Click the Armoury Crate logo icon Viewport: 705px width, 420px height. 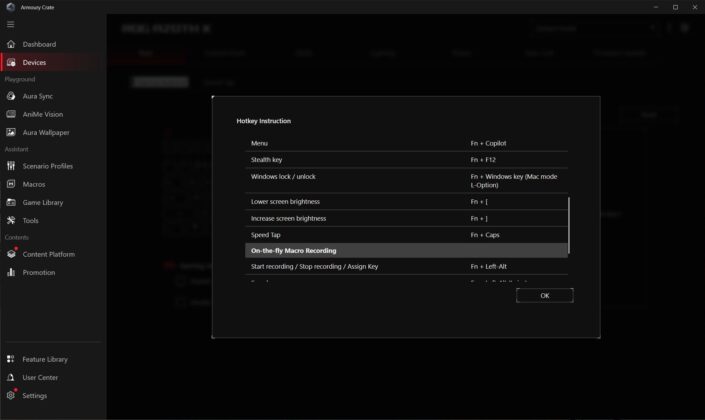coord(11,7)
